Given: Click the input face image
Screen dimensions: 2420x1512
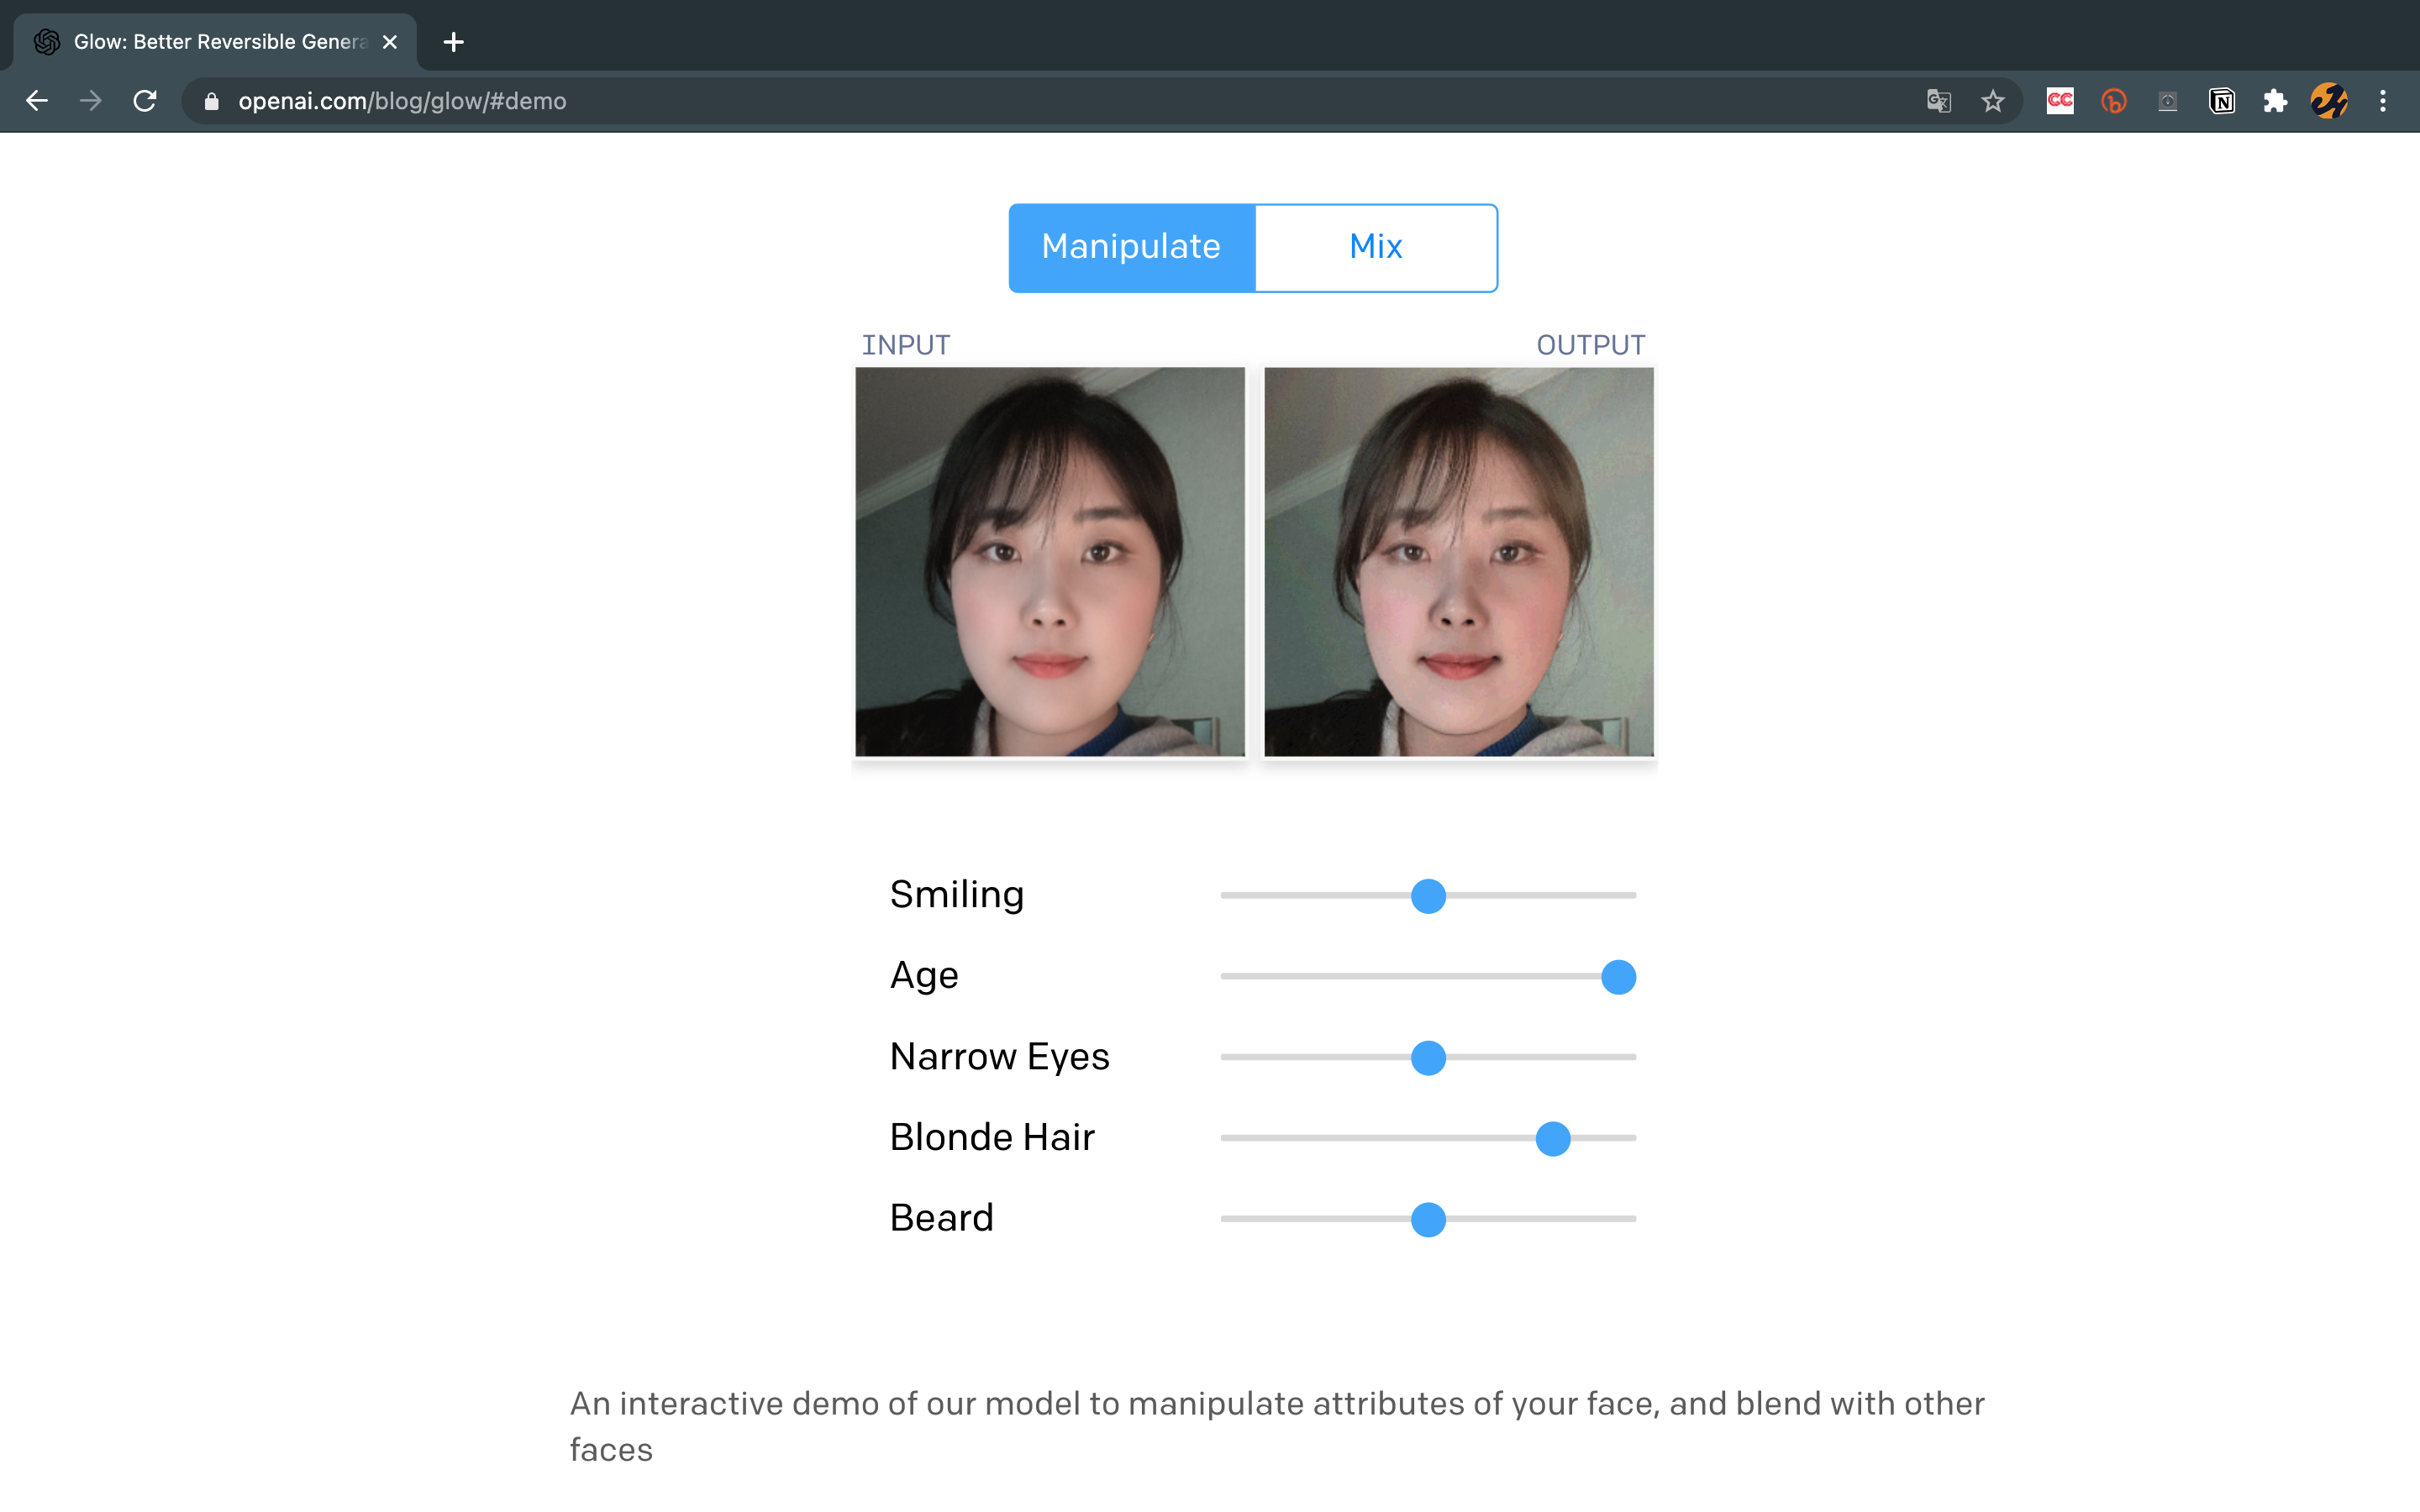Looking at the screenshot, I should click(1050, 561).
